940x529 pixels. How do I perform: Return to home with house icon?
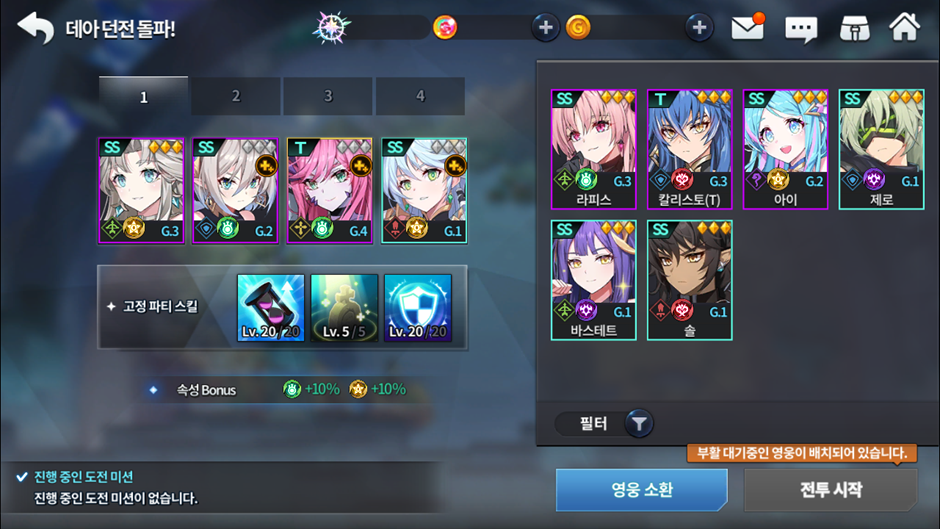(904, 27)
